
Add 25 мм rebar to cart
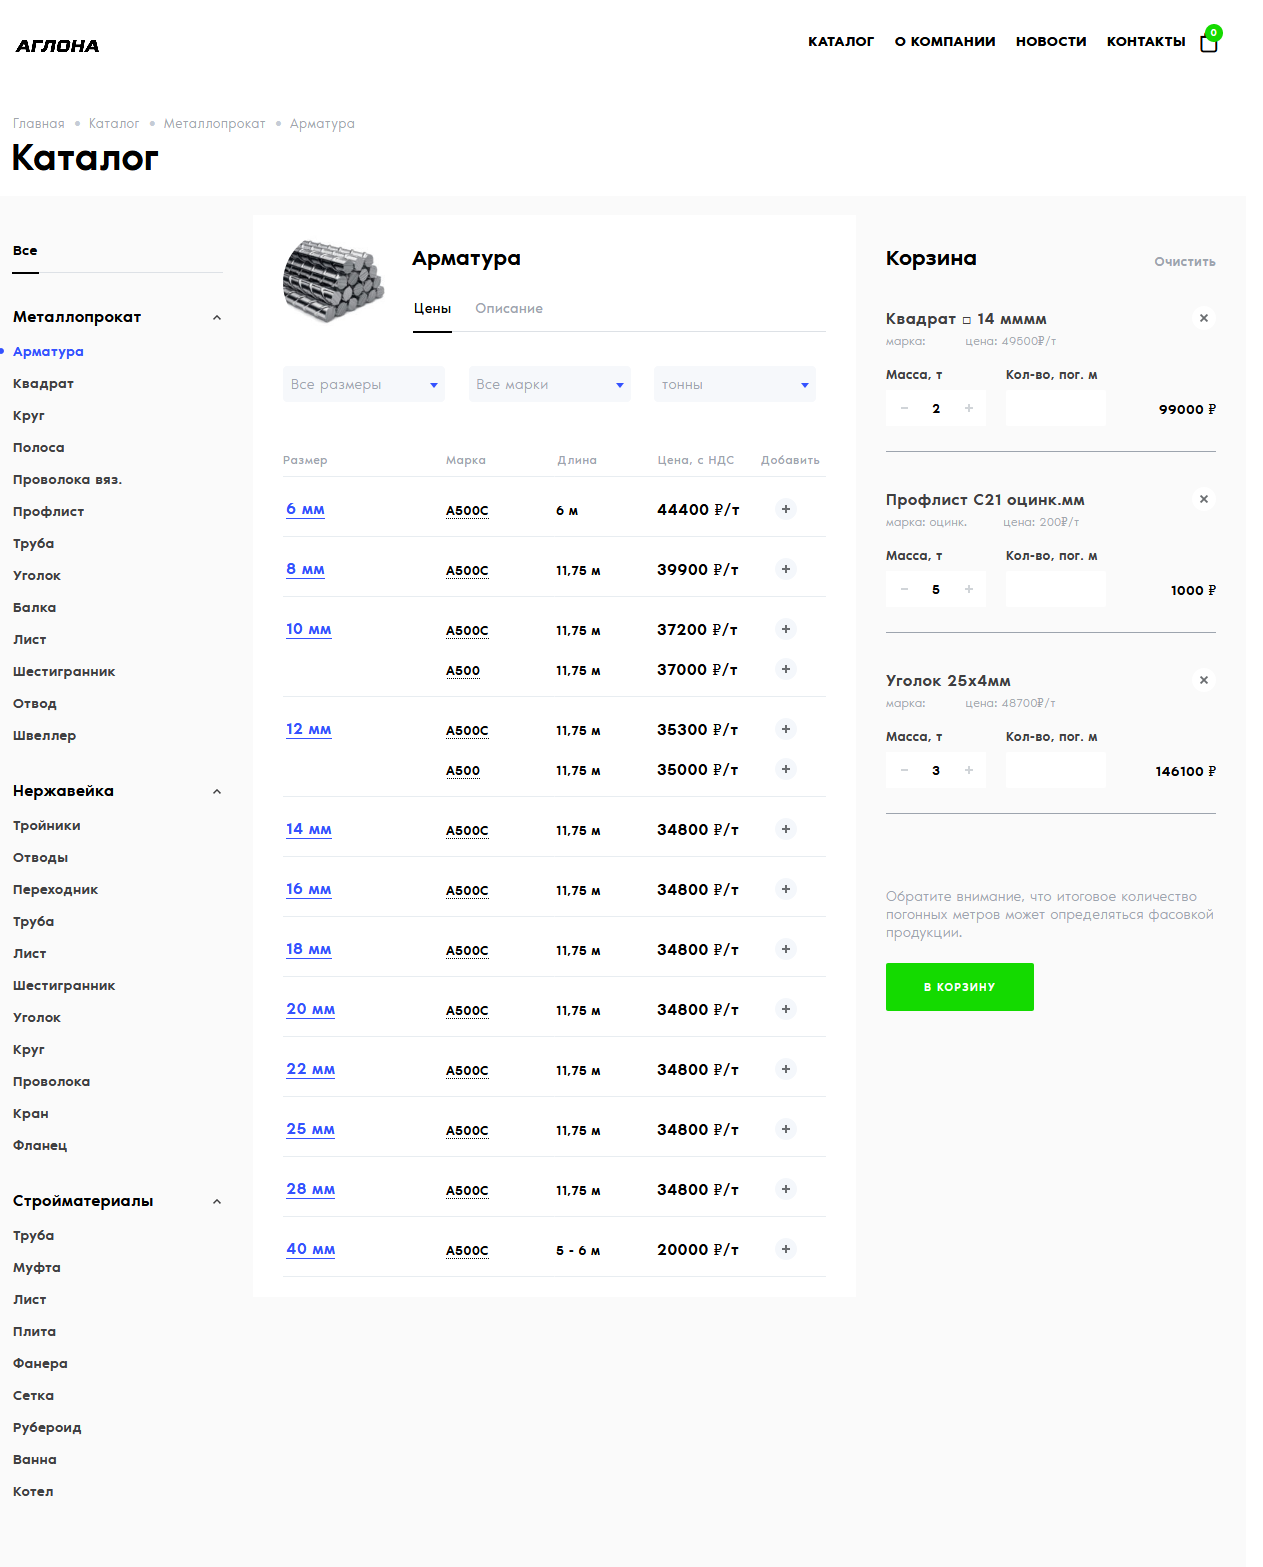(786, 1129)
